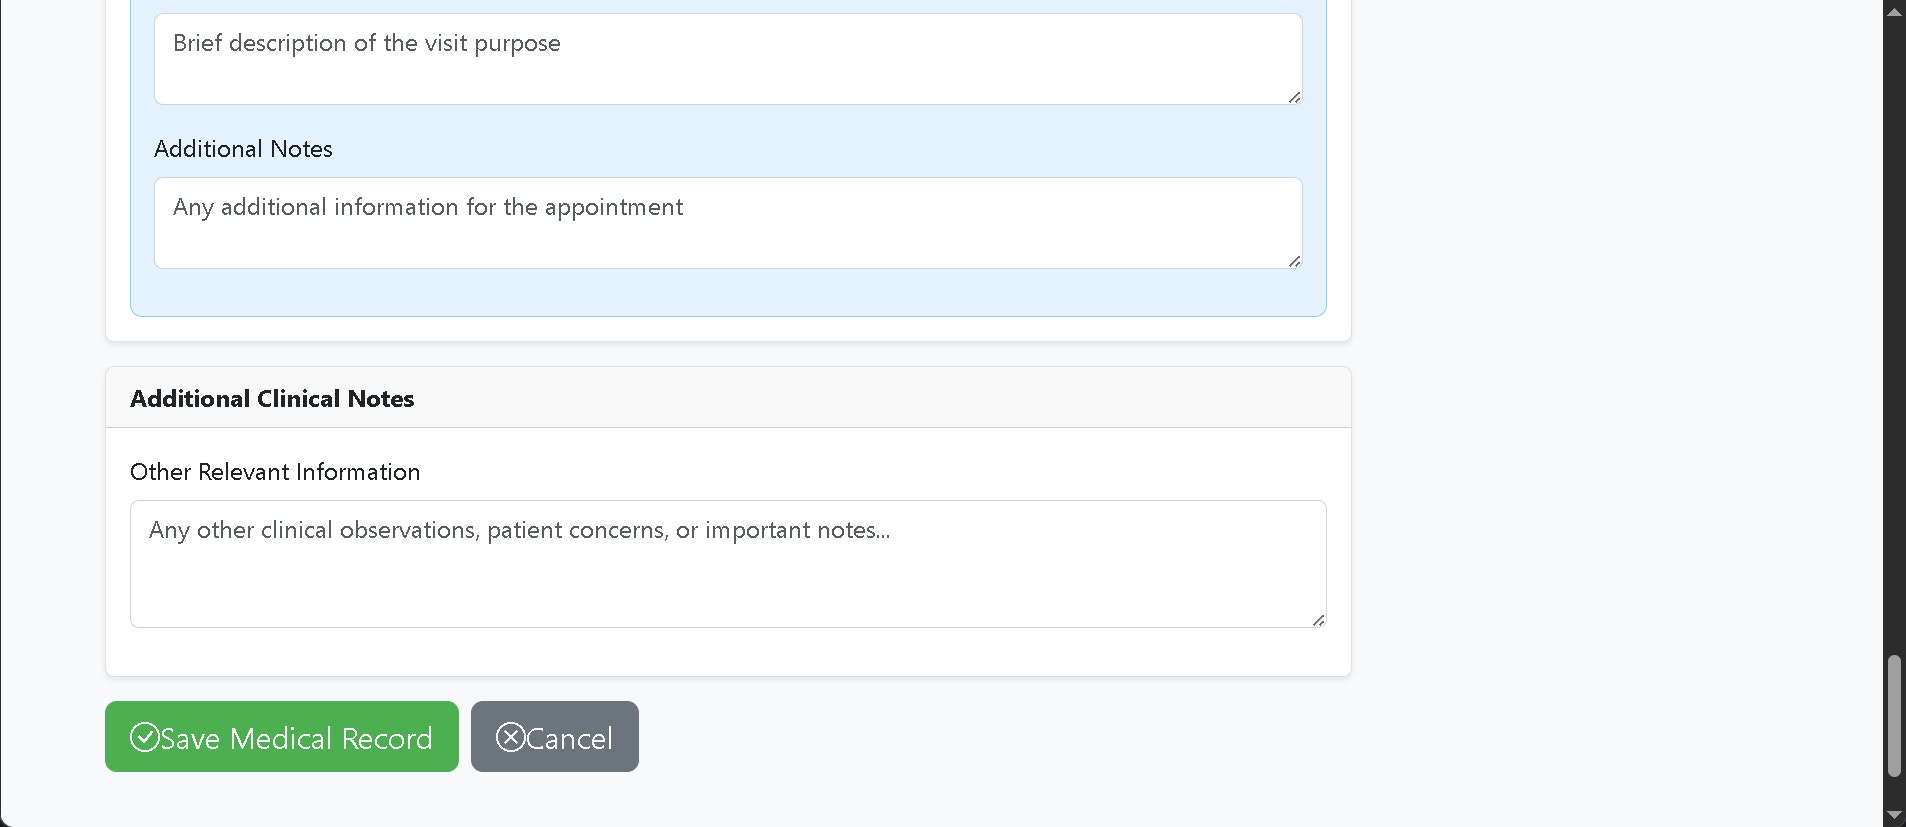Screen dimensions: 1906x827
Task: Click the X icon inside the Cancel button
Action: (511, 737)
